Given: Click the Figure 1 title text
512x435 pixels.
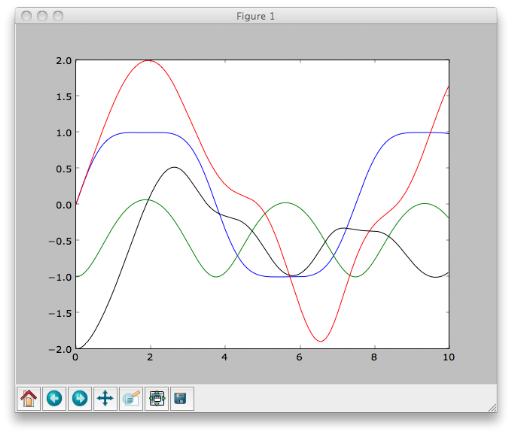Looking at the screenshot, I should click(255, 16).
